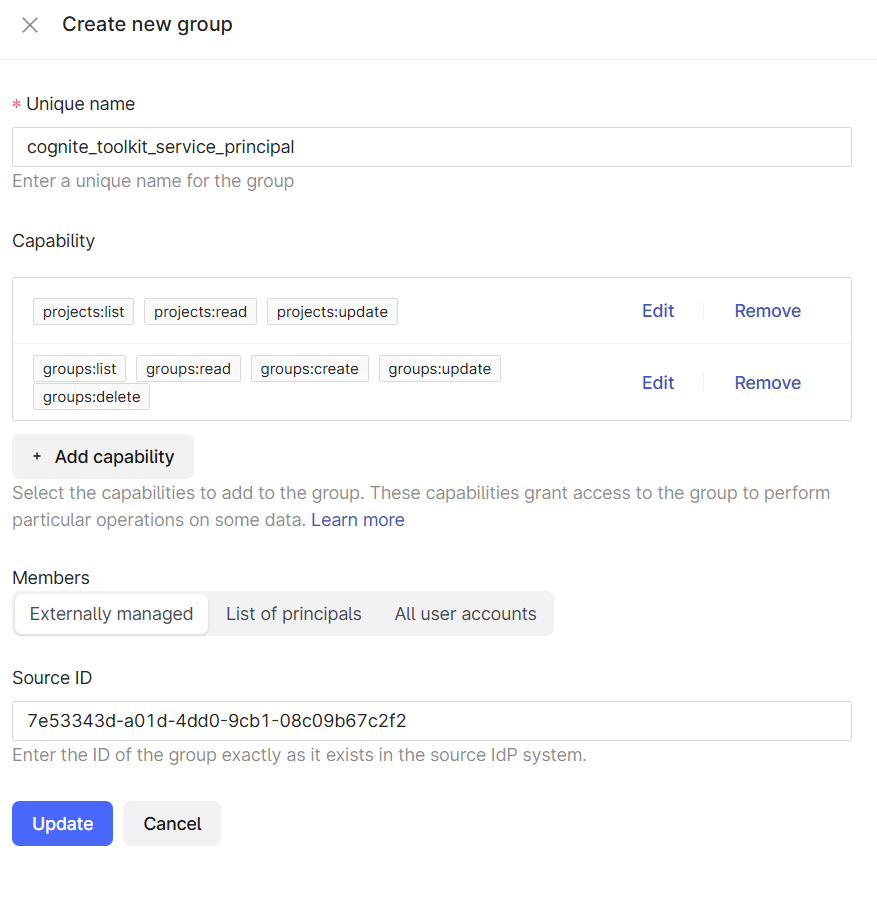Select the projects:update capability tag
This screenshot has height=900, width=877.
(x=332, y=312)
